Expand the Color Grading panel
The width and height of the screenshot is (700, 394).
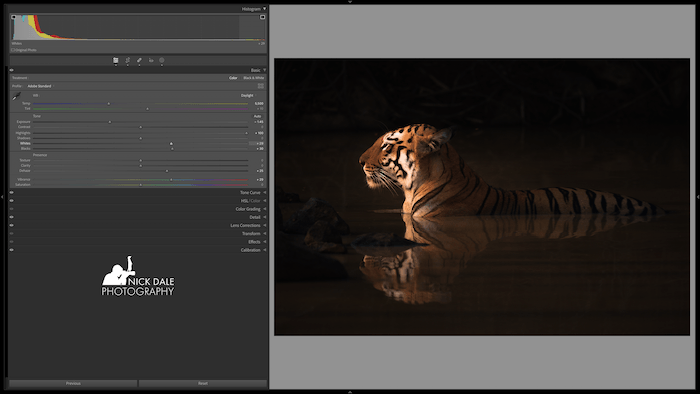tap(264, 209)
